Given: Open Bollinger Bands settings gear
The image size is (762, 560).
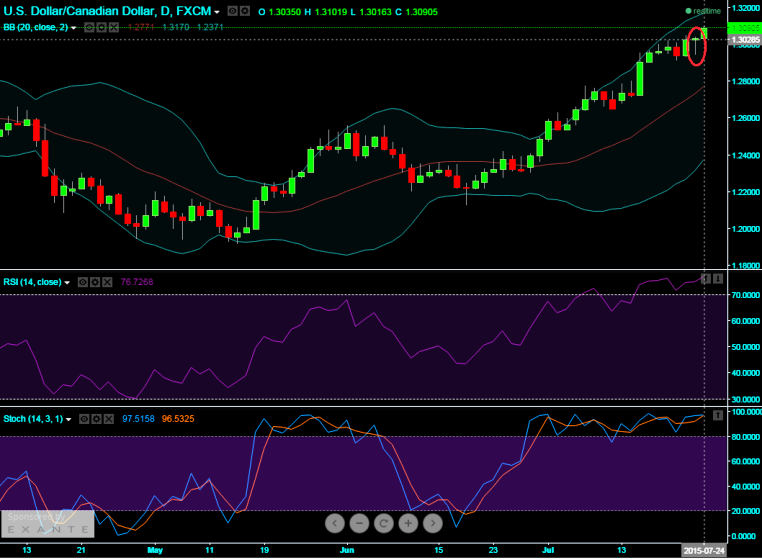Looking at the screenshot, I should click(102, 27).
